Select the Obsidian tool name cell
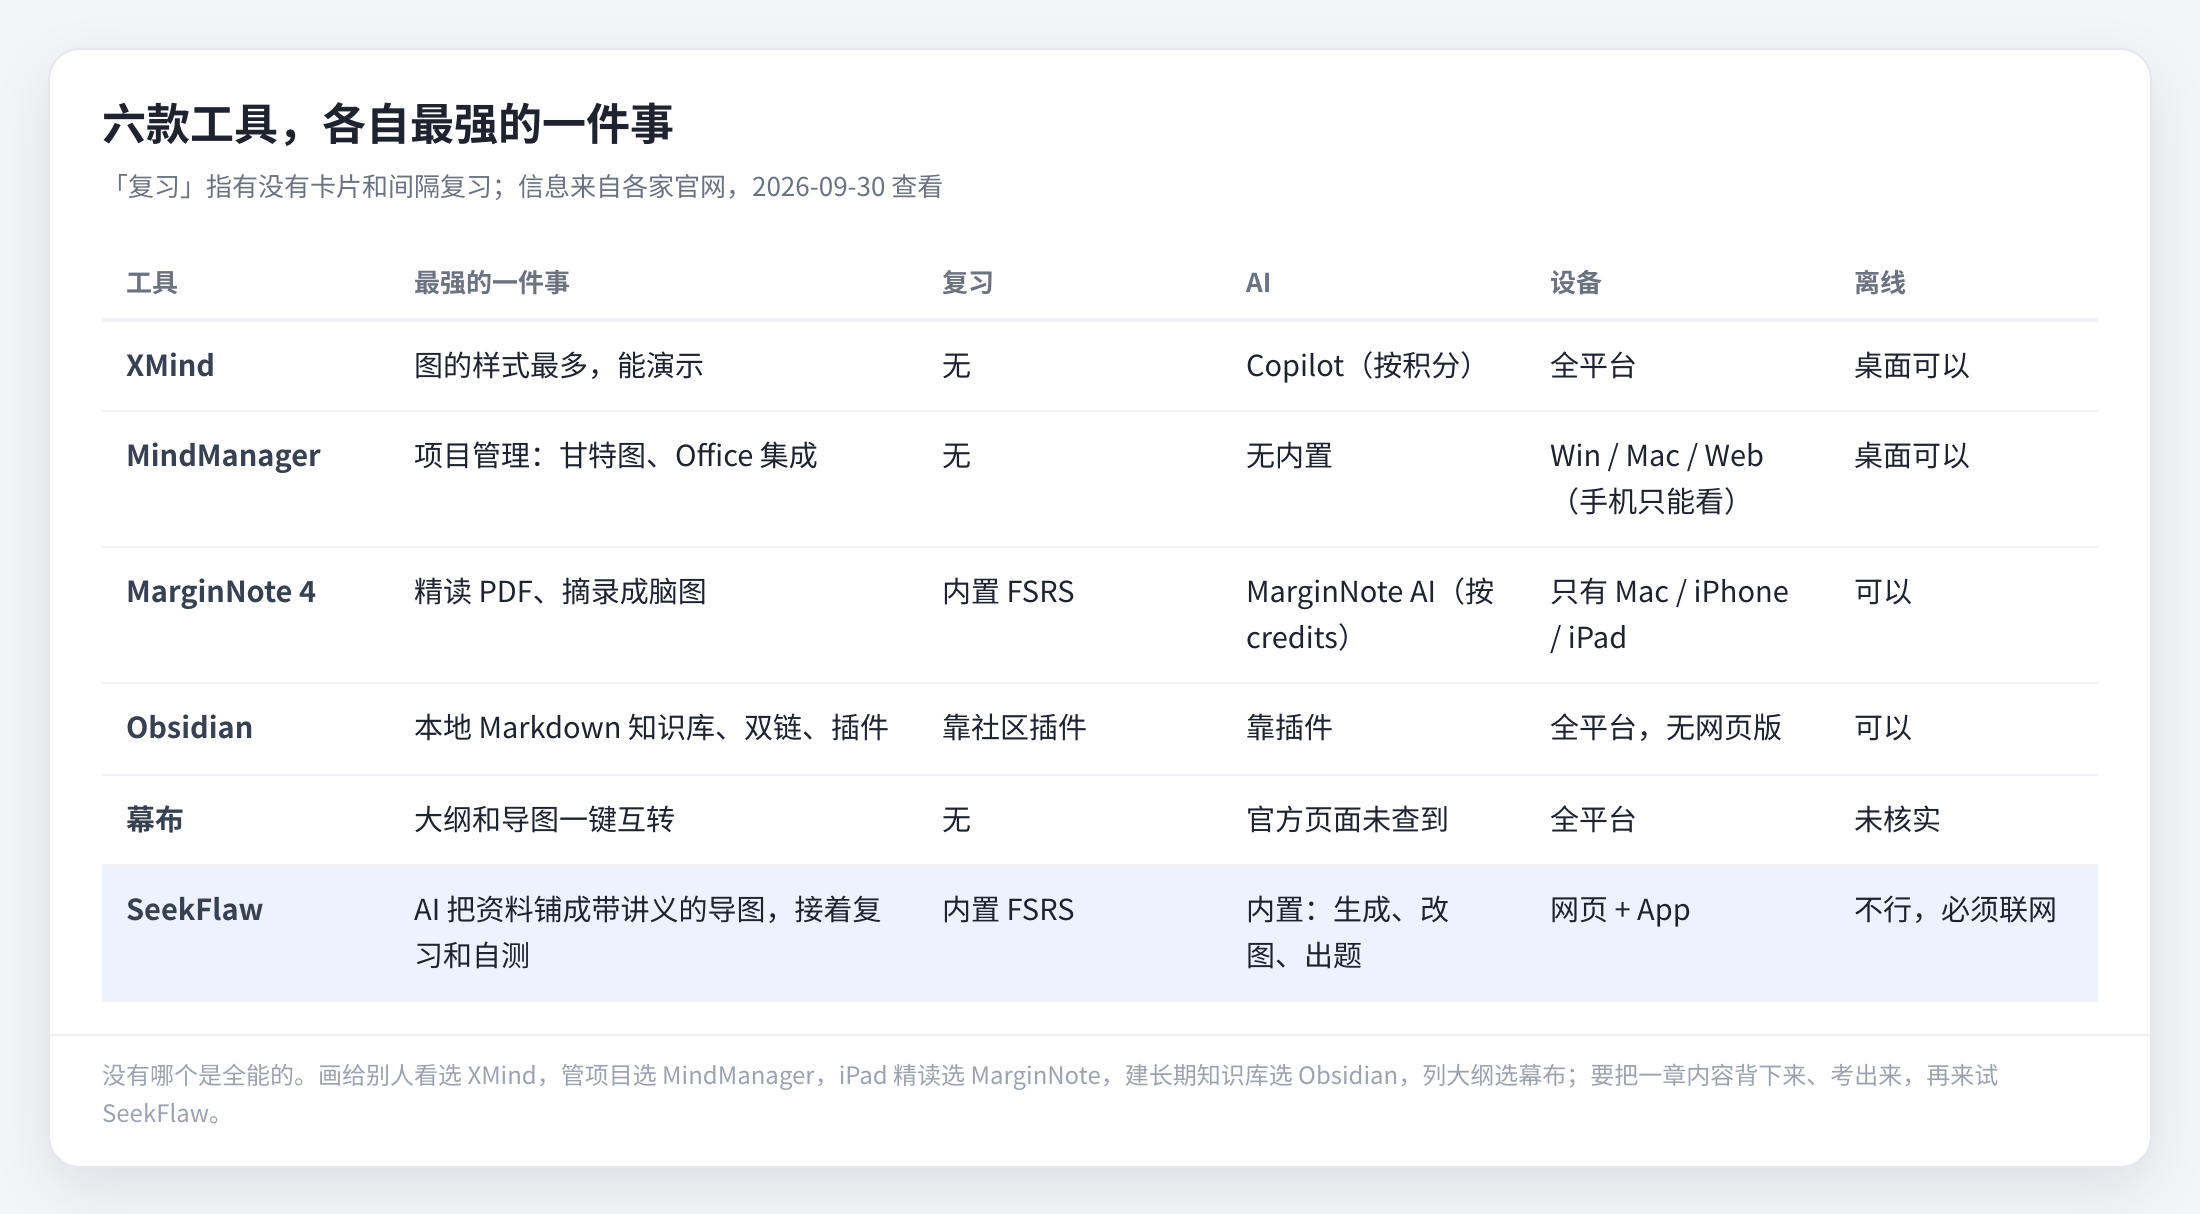 coord(189,728)
